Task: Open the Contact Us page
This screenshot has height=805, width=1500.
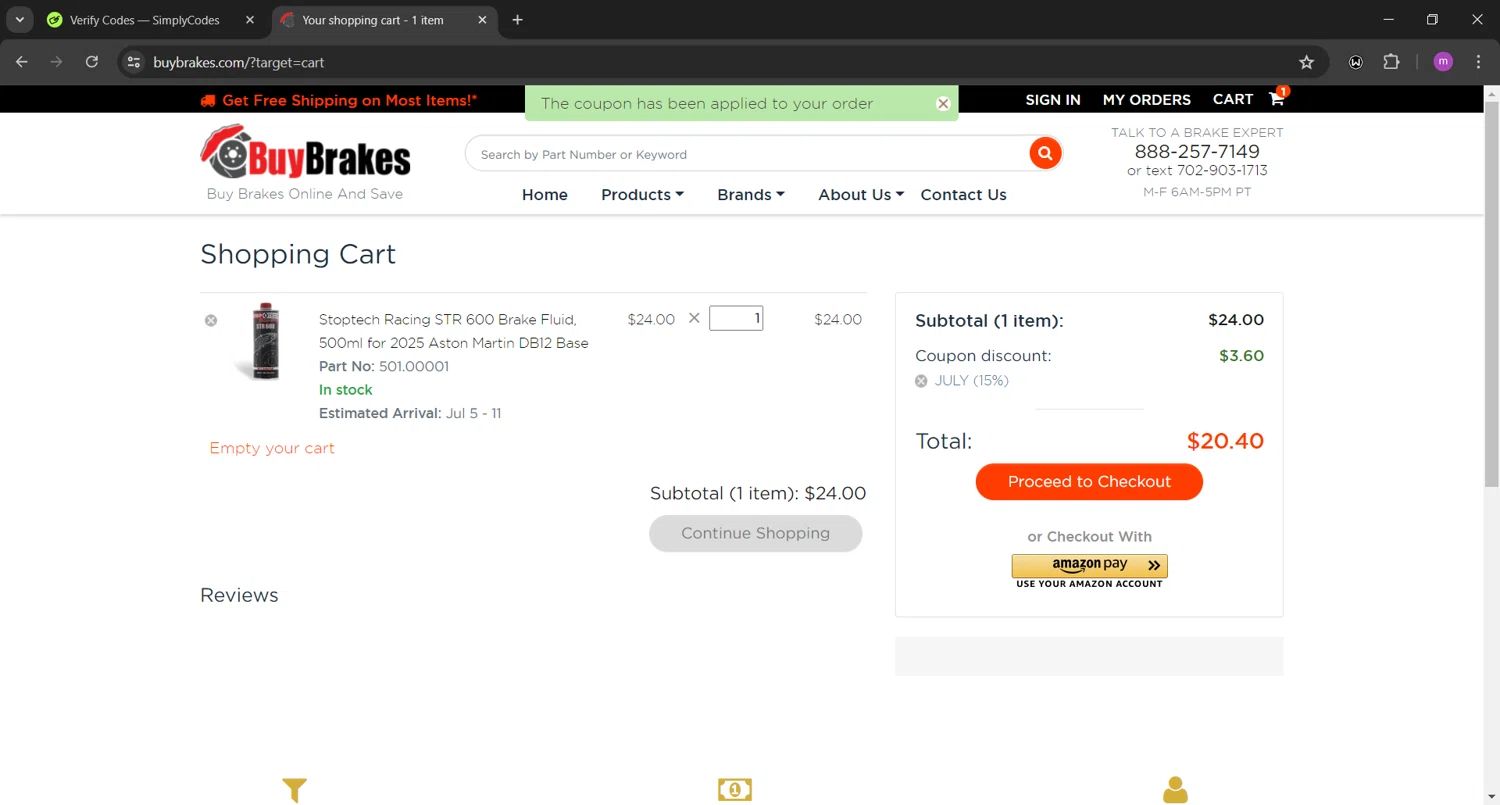Action: point(963,195)
